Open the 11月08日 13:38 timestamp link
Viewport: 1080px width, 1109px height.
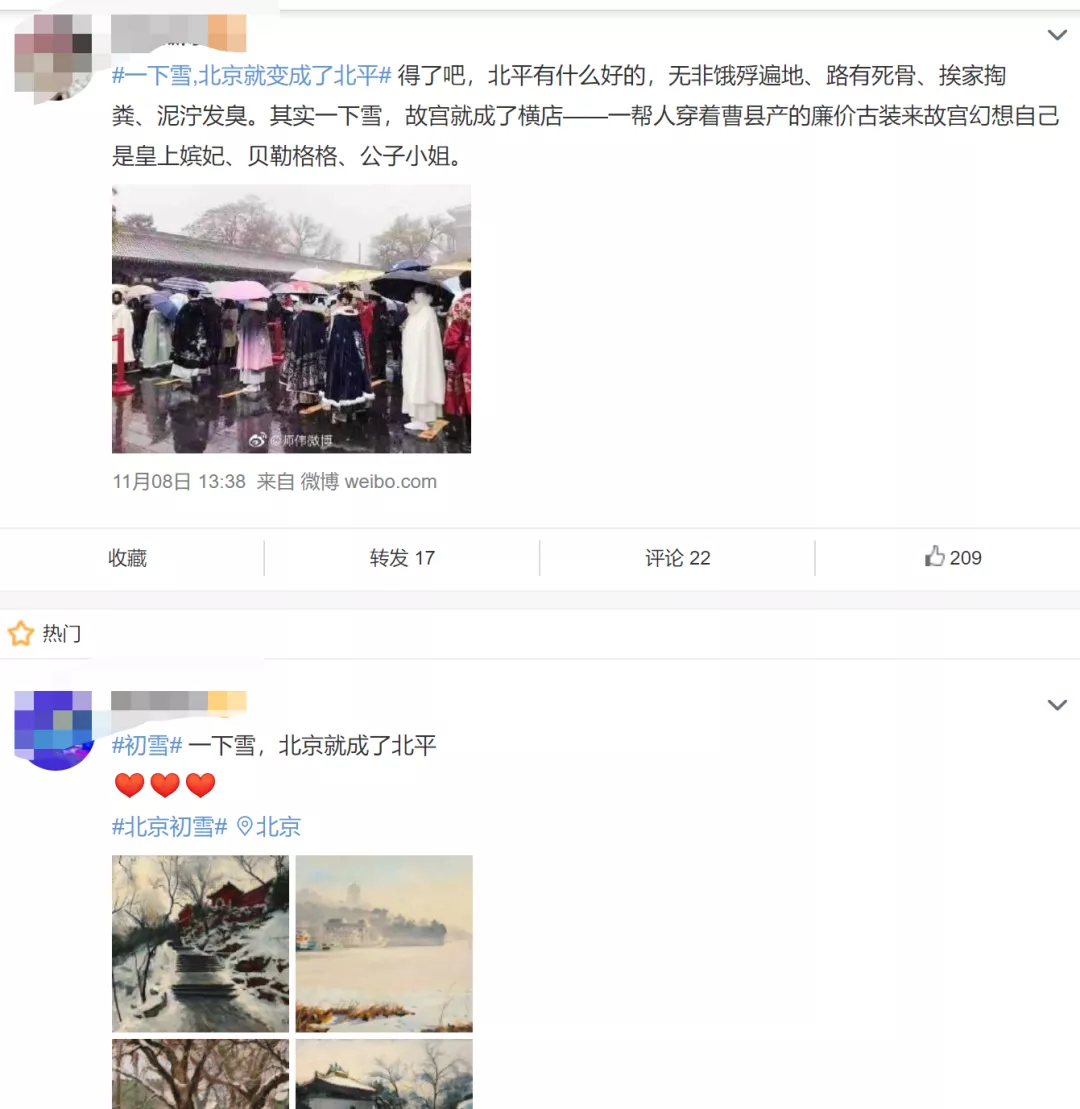tap(179, 482)
